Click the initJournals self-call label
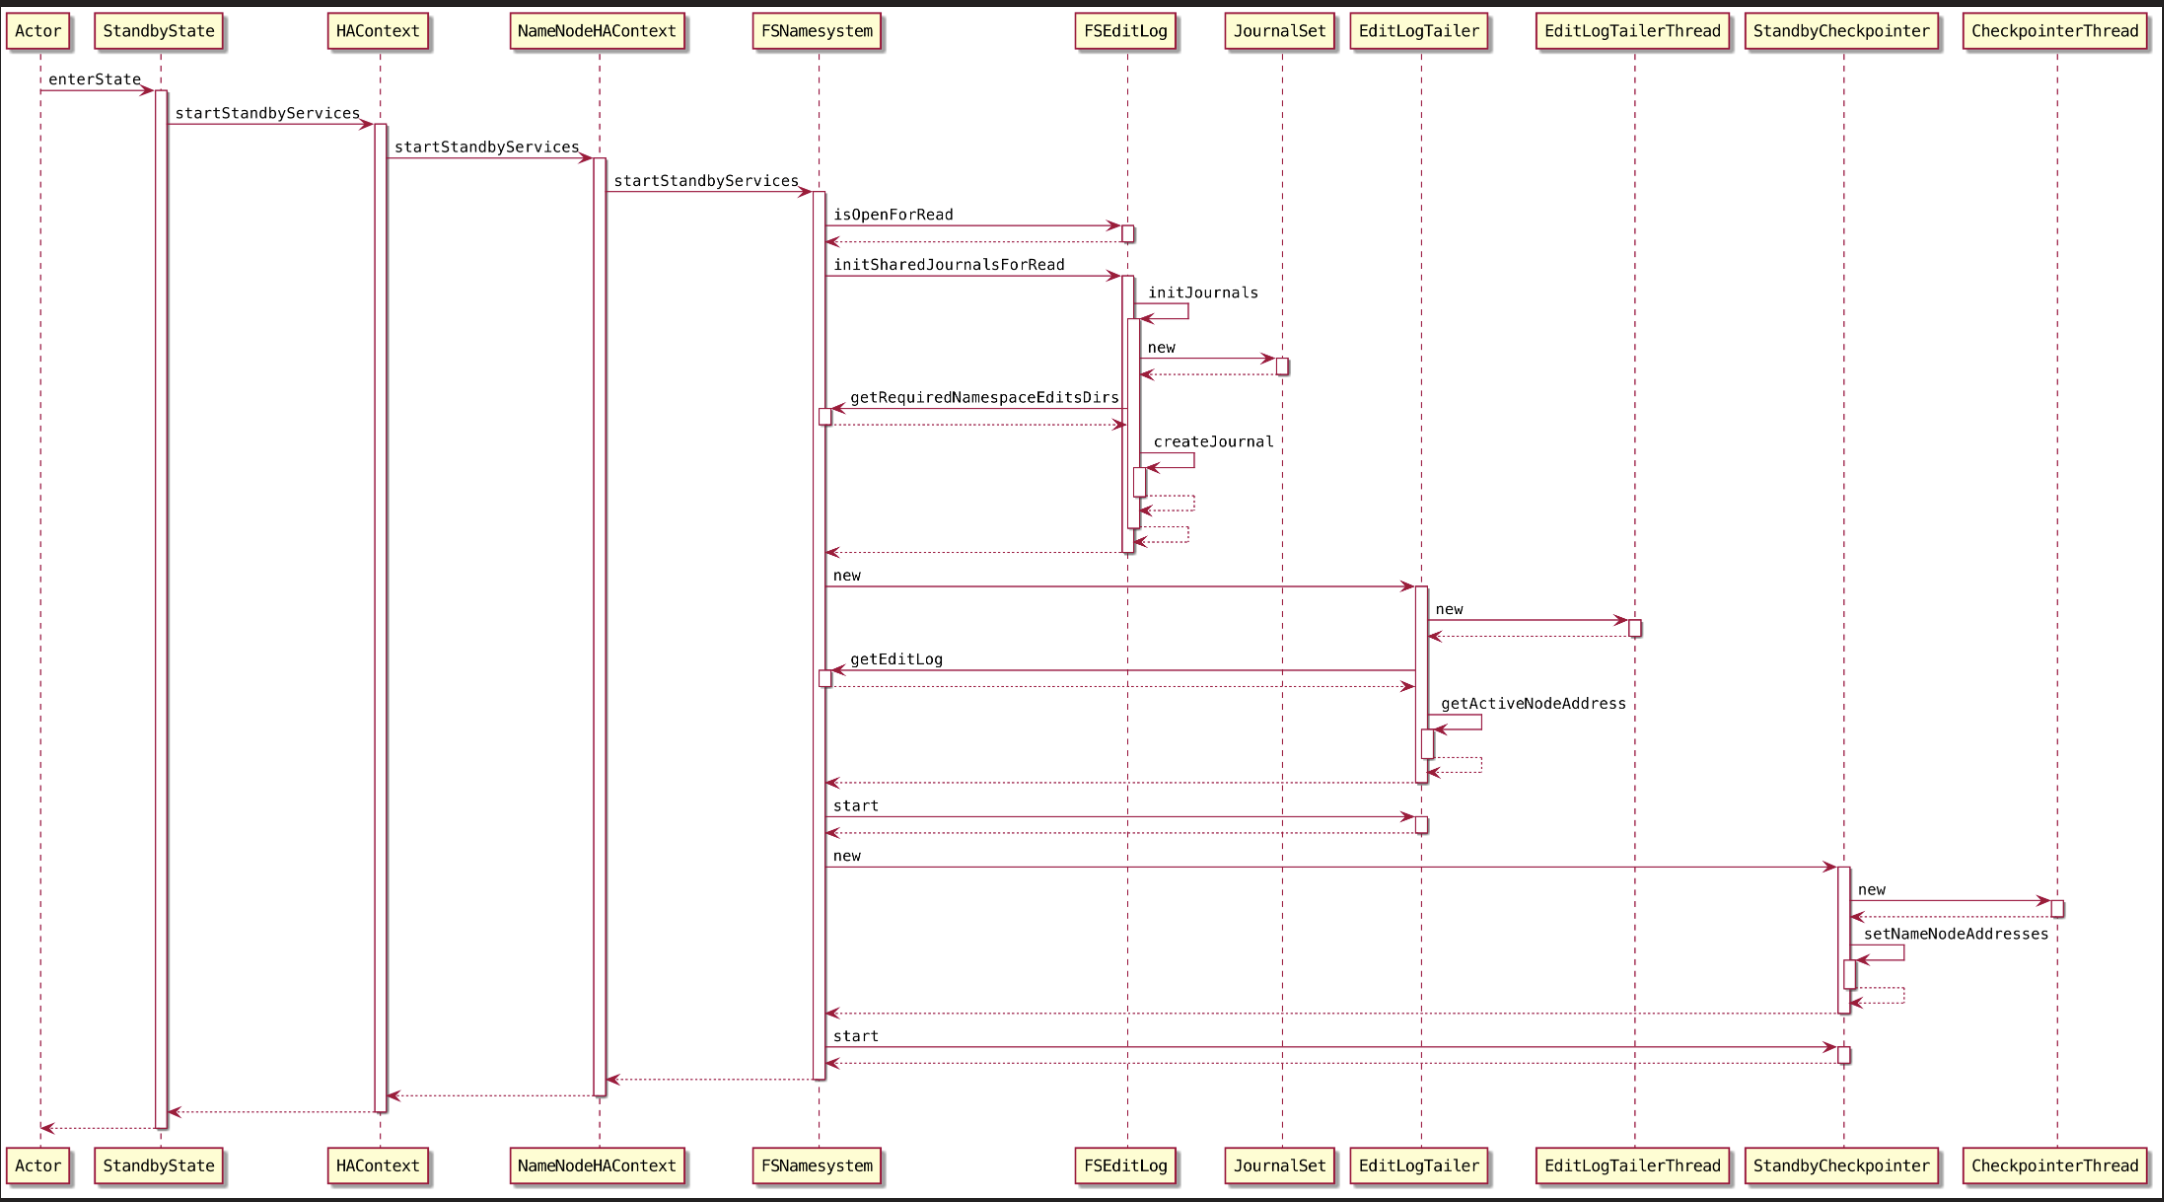 [1203, 293]
